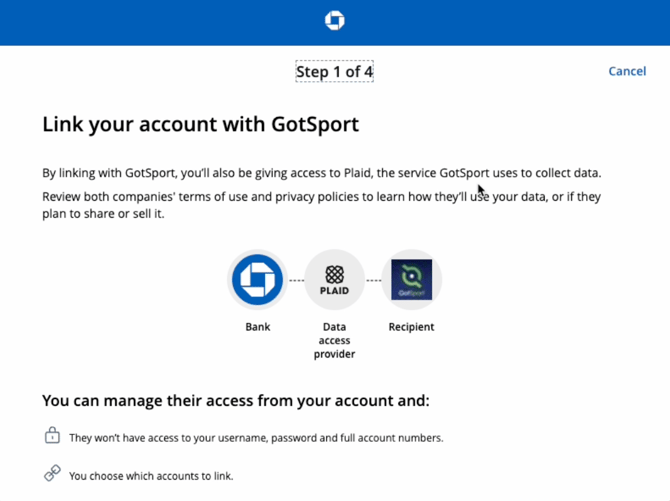Click the Chase bank circle icon

(x=258, y=280)
